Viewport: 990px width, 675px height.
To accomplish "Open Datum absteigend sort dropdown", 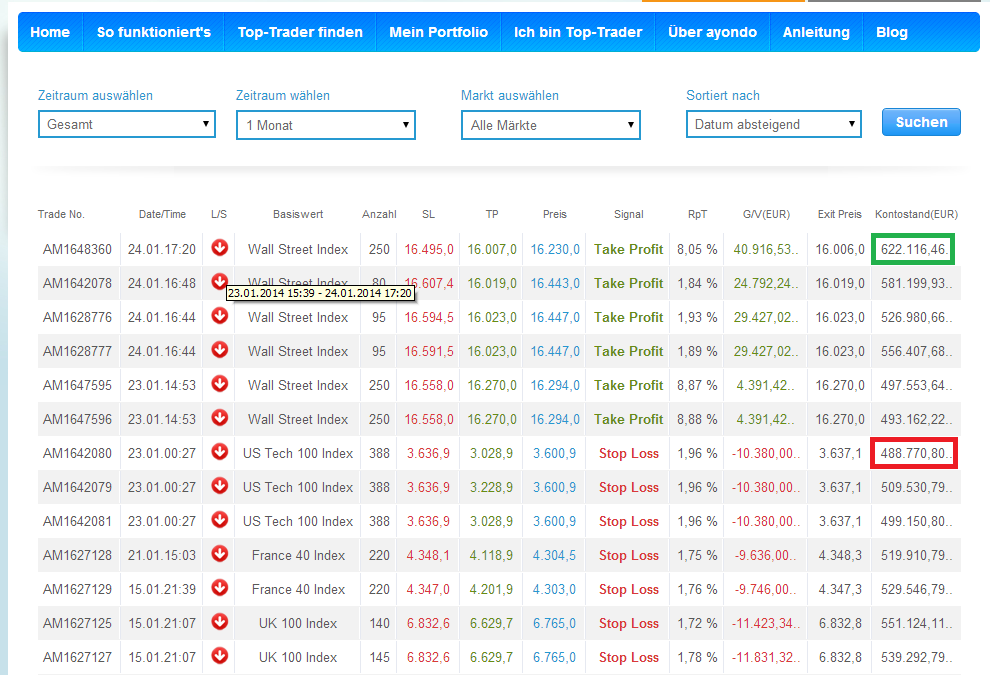I will 774,125.
